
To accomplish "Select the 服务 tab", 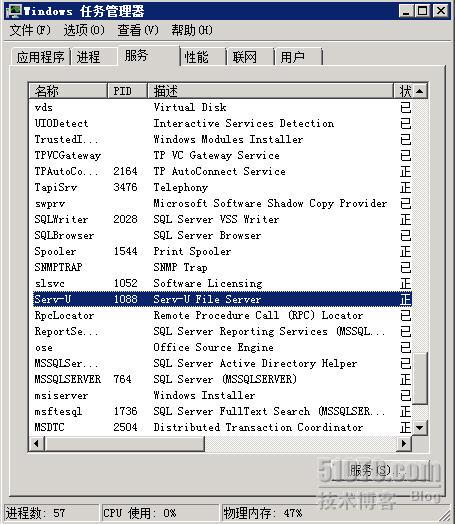I will click(x=149, y=55).
